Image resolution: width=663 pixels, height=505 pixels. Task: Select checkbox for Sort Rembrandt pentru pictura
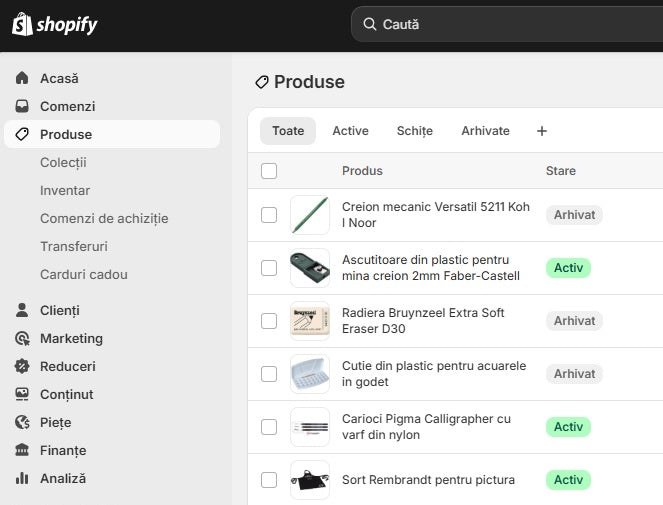pos(269,480)
